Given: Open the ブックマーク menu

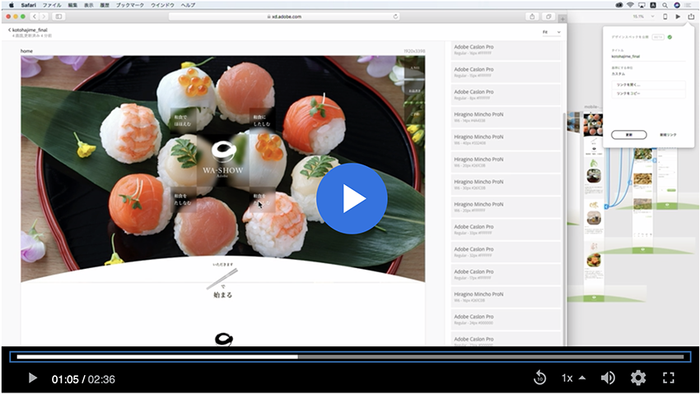Looking at the screenshot, I should pyautogui.click(x=130, y=5).
